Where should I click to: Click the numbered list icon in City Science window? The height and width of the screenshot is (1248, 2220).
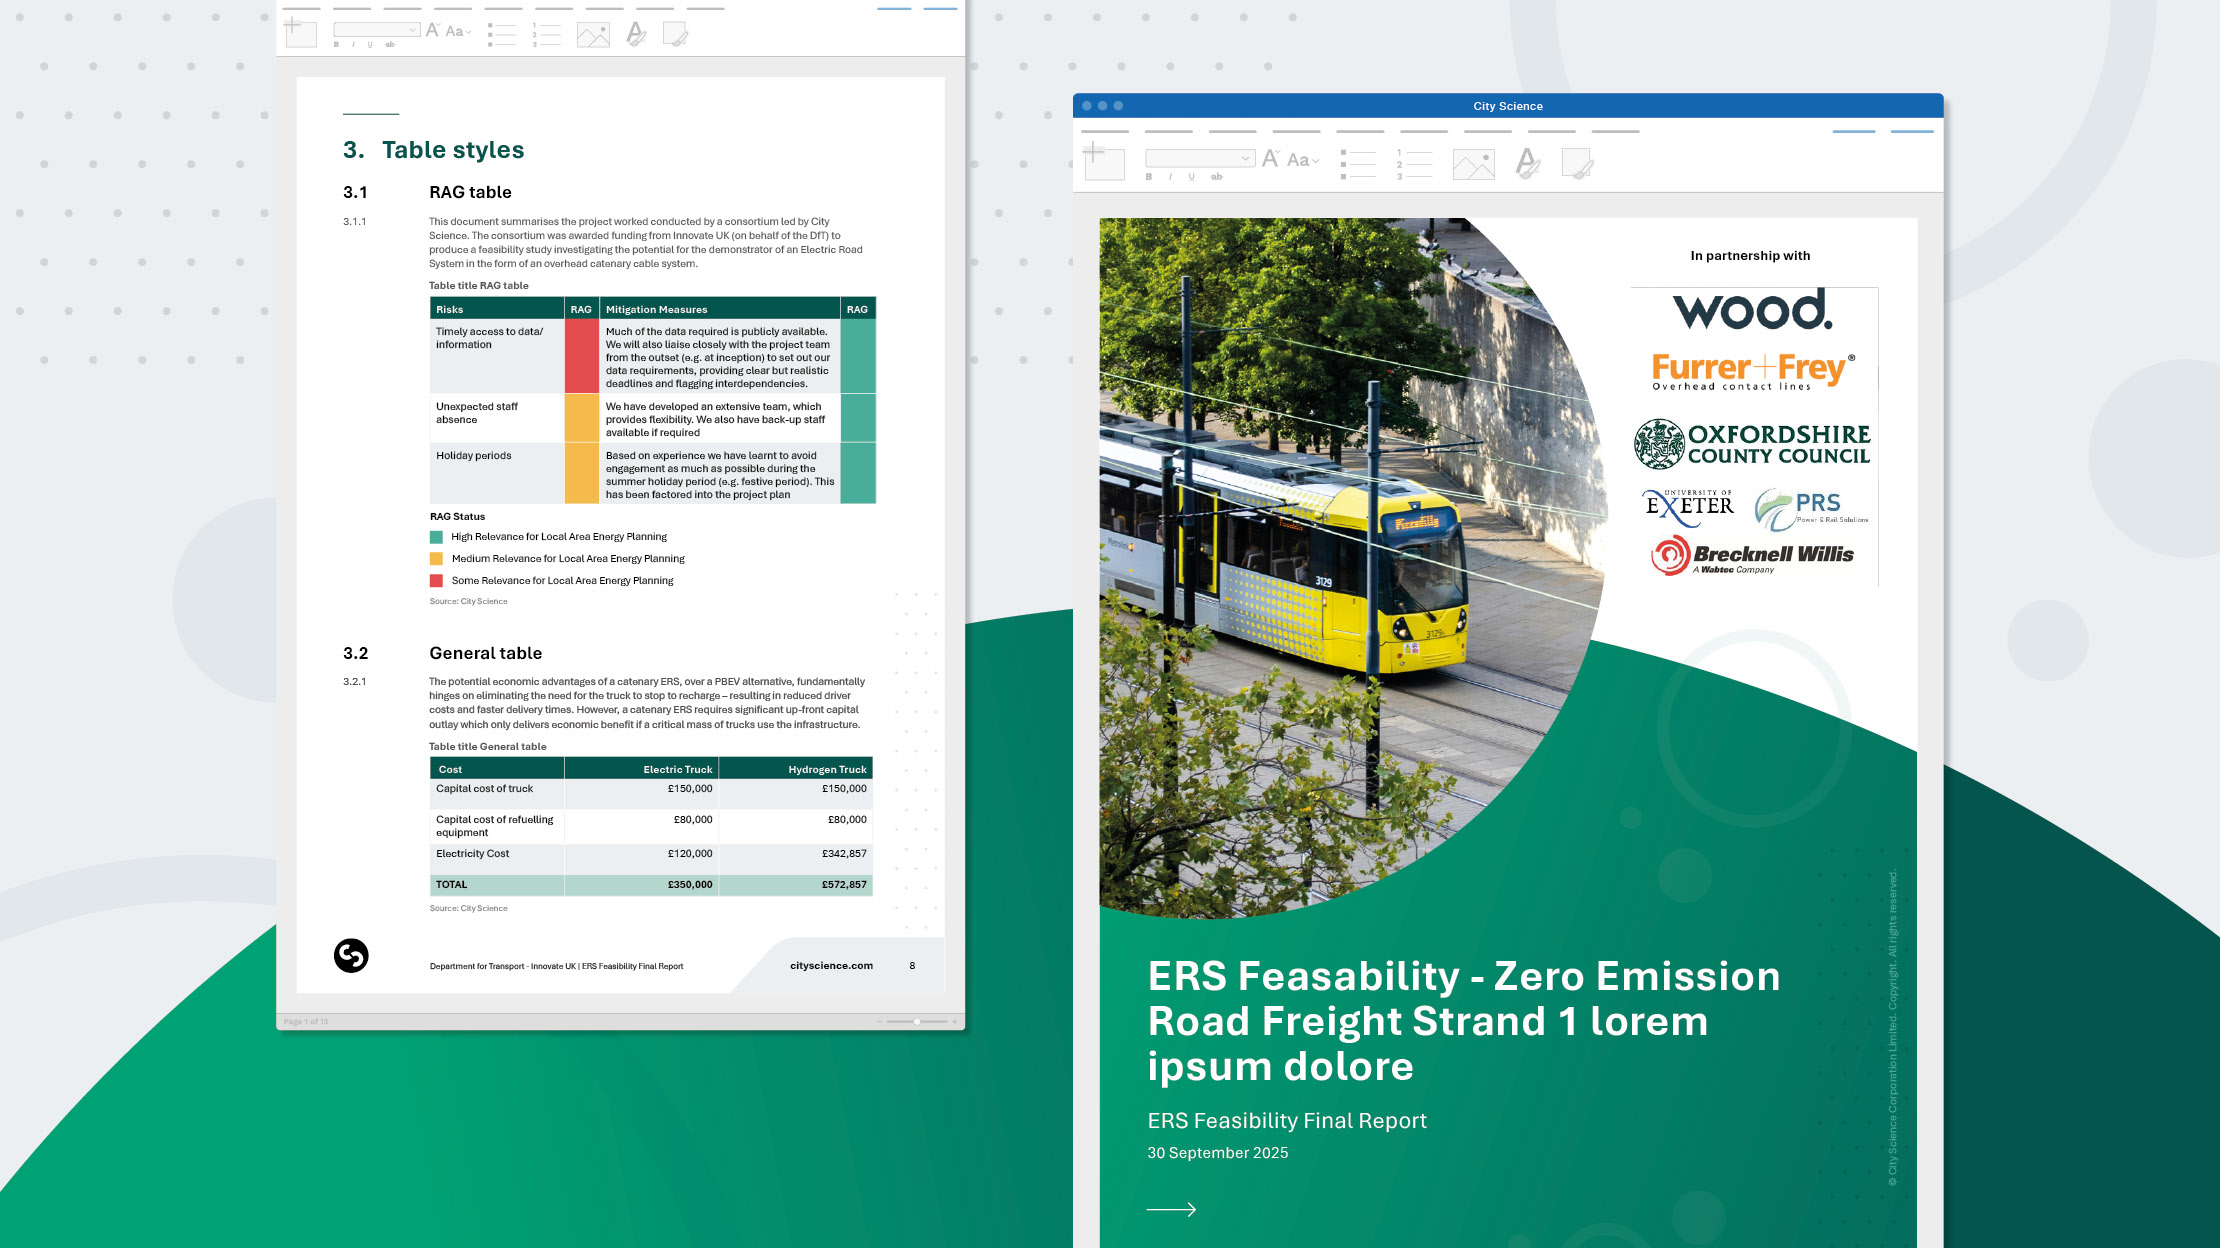[x=1415, y=164]
